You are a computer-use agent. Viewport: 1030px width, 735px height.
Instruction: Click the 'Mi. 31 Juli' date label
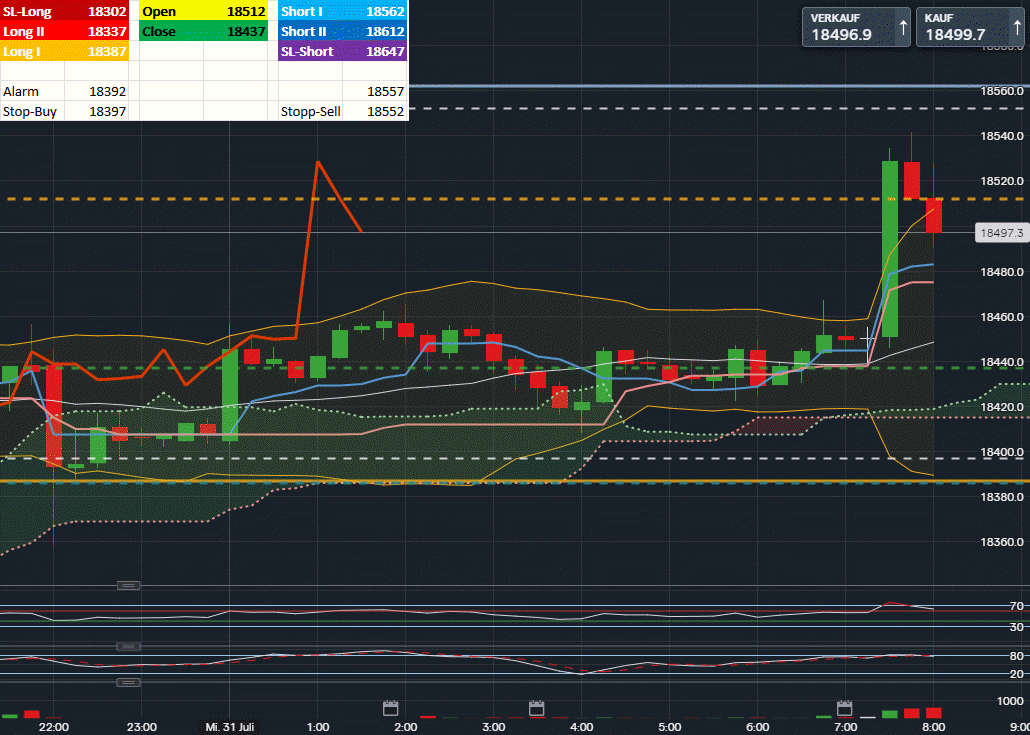coord(230,727)
